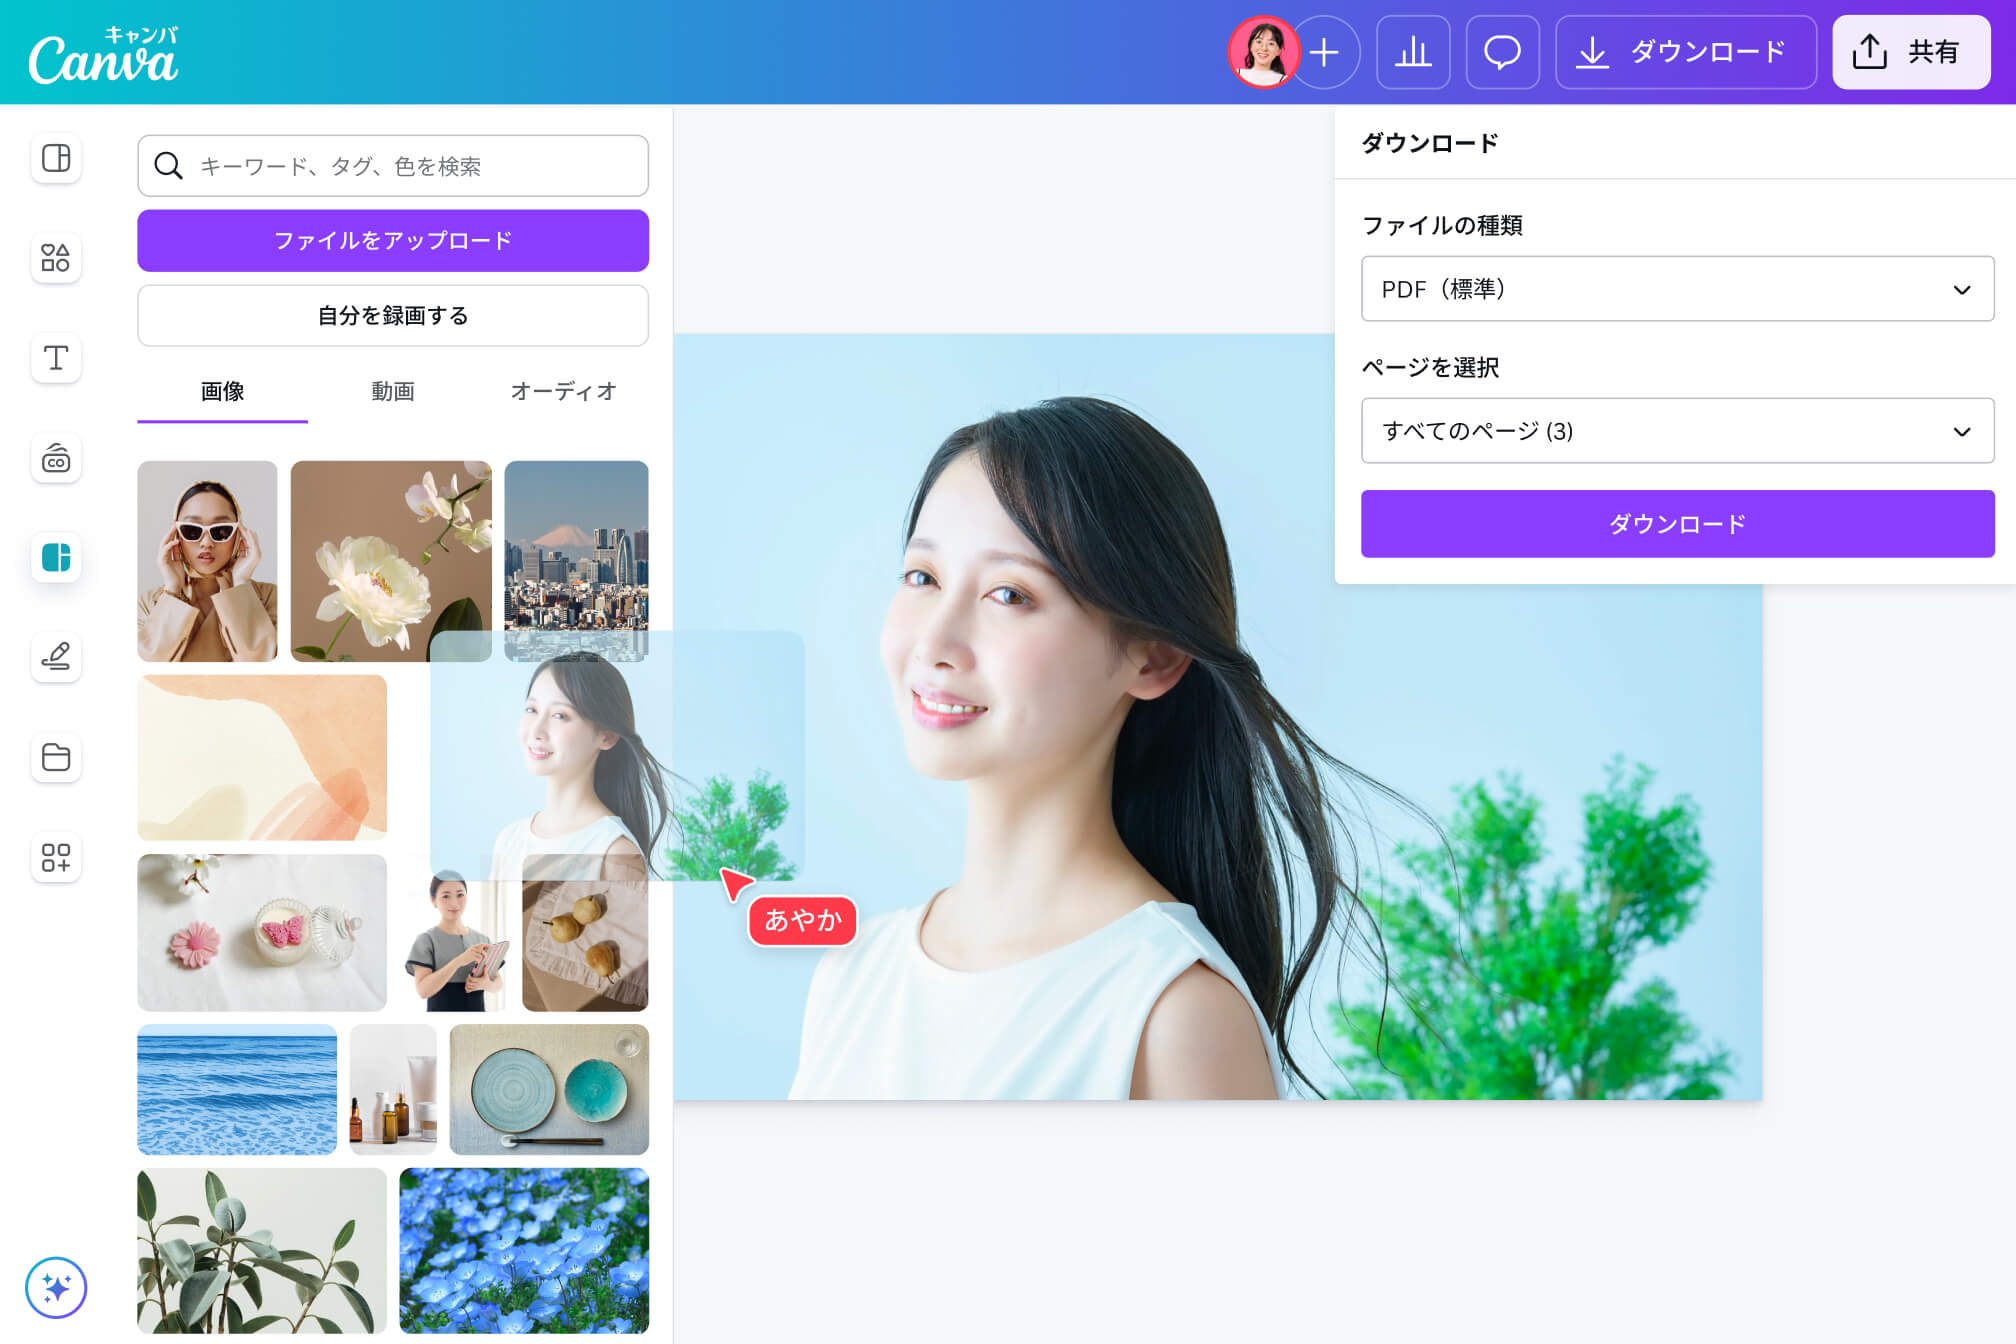Click the ダウンロード panel heading
2016x1344 pixels.
click(1430, 143)
